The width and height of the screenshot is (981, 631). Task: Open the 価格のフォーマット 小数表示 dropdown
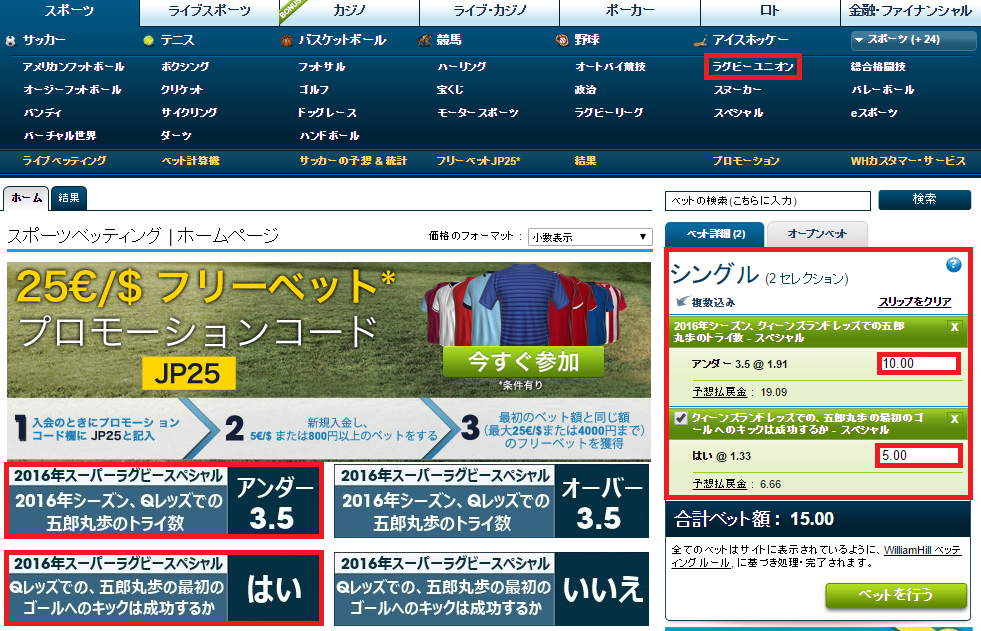[590, 237]
